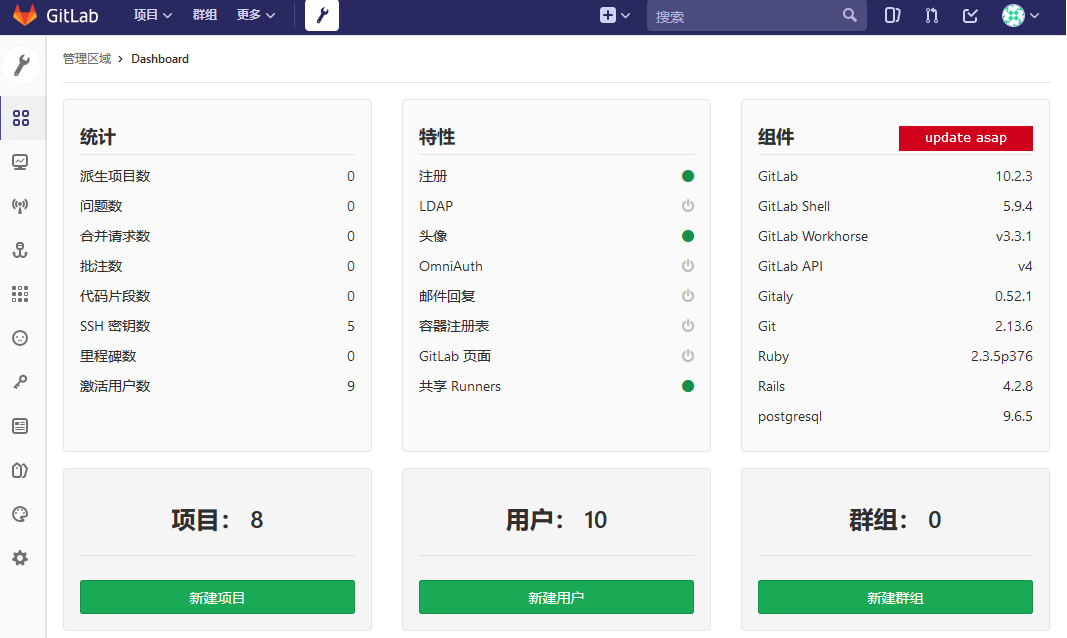Click the 新建用户 button

point(556,597)
